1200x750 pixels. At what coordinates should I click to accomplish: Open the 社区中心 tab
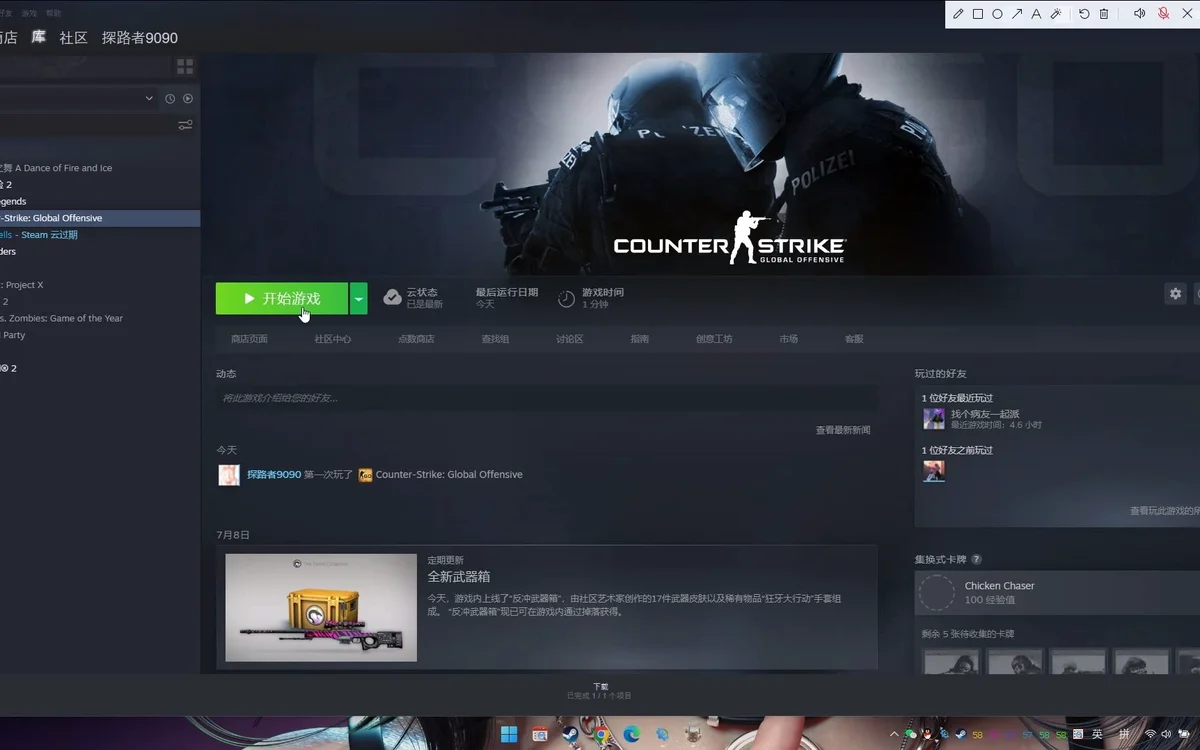click(x=333, y=339)
